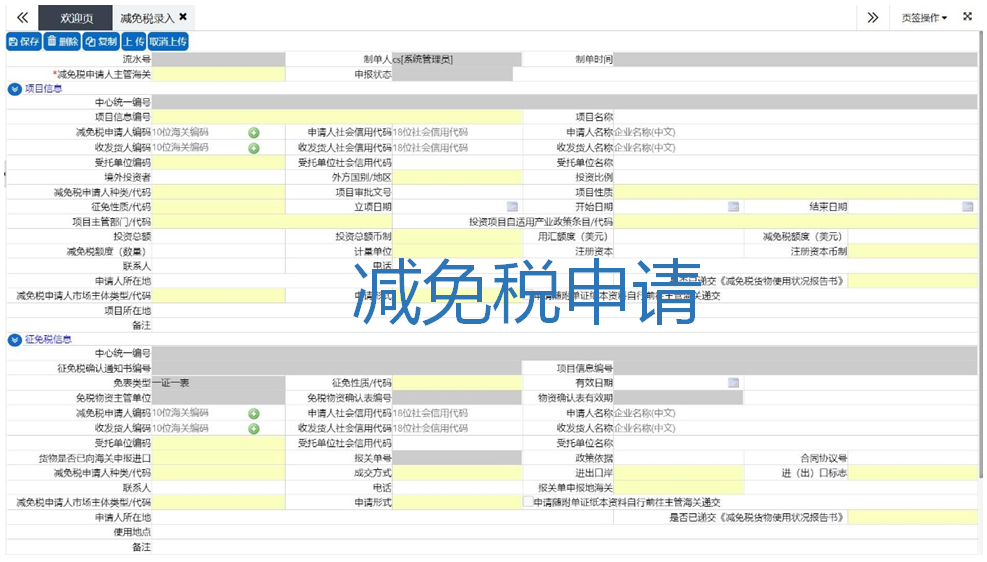987x562 pixels.
Task: Open 征免性质/代码 field in 项目信息
Action: pos(218,206)
